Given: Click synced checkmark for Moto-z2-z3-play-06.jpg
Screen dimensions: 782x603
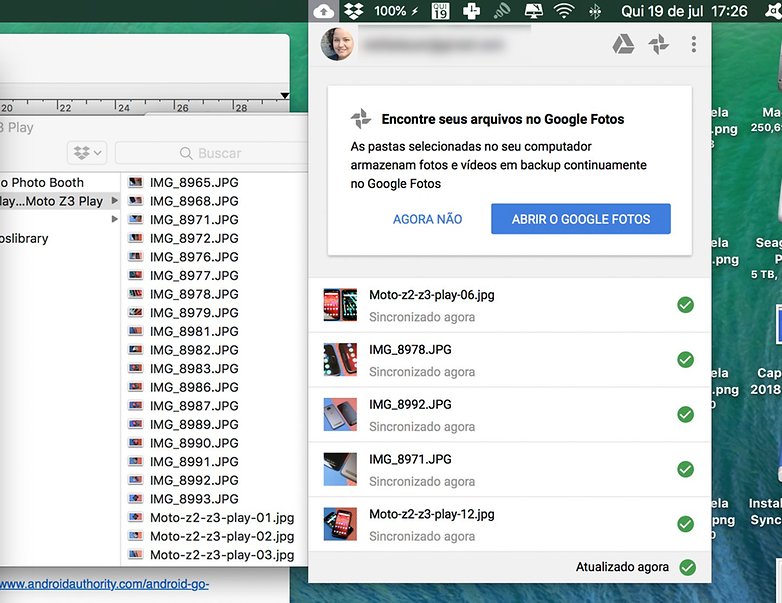Looking at the screenshot, I should [x=686, y=305].
